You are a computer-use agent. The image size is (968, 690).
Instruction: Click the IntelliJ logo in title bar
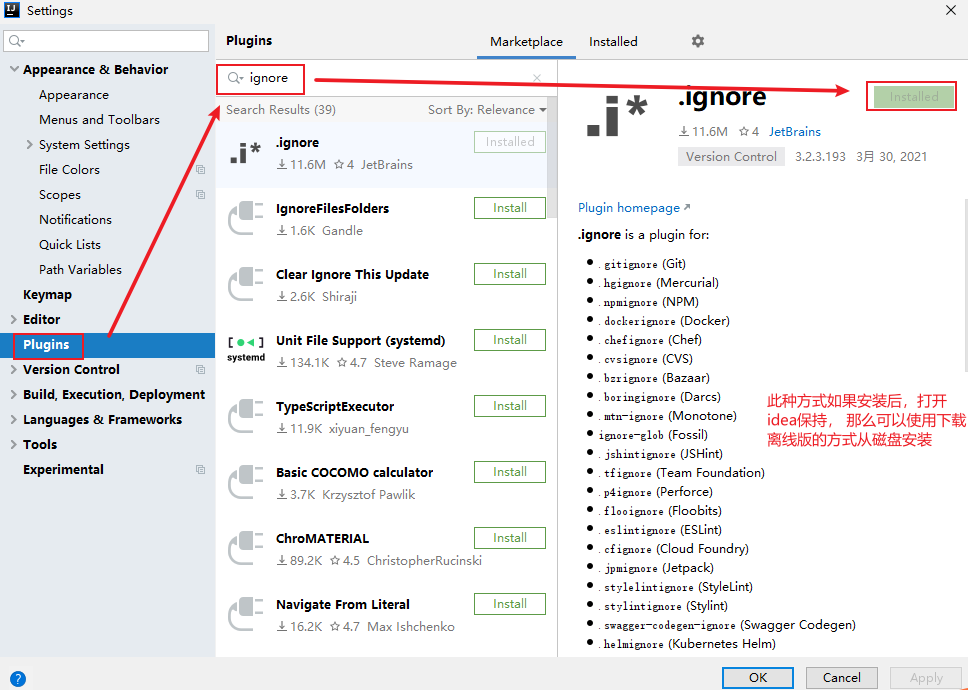[x=12, y=10]
